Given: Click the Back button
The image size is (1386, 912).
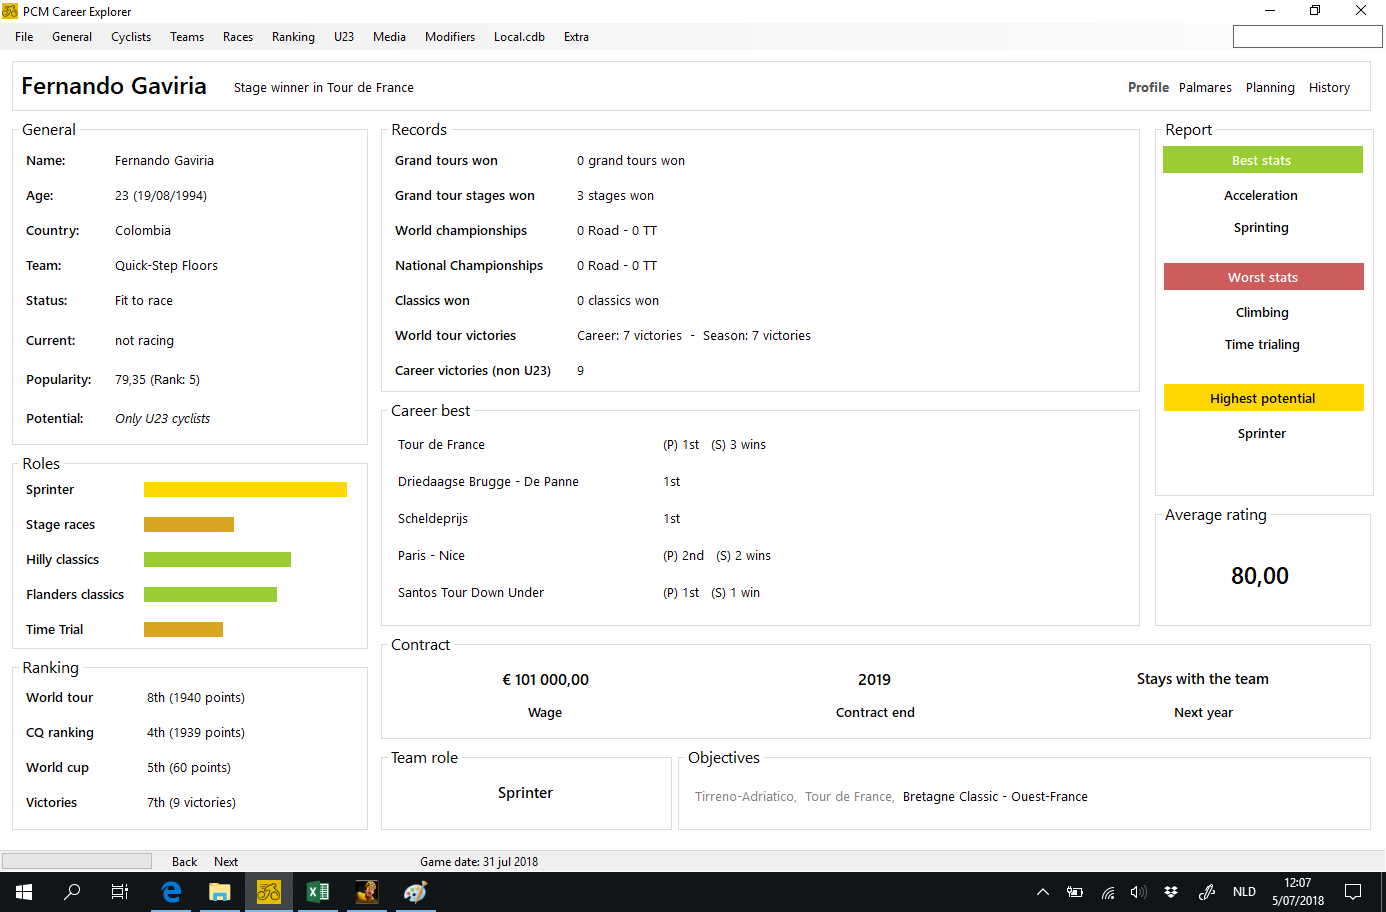Looking at the screenshot, I should [184, 862].
